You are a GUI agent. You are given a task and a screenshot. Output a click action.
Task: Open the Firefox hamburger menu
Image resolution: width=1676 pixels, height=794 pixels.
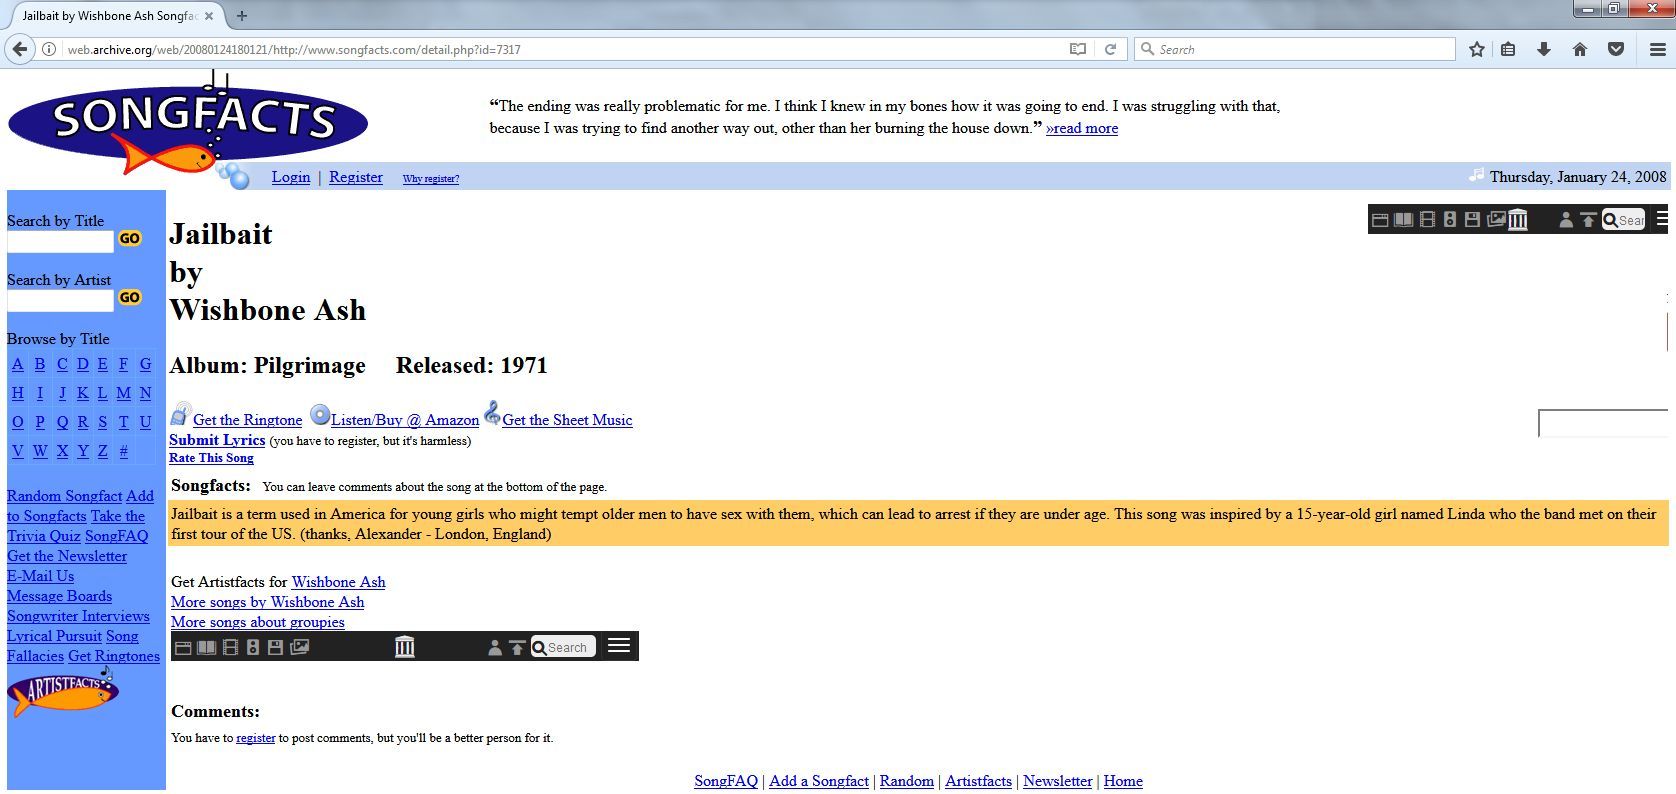coord(1657,49)
